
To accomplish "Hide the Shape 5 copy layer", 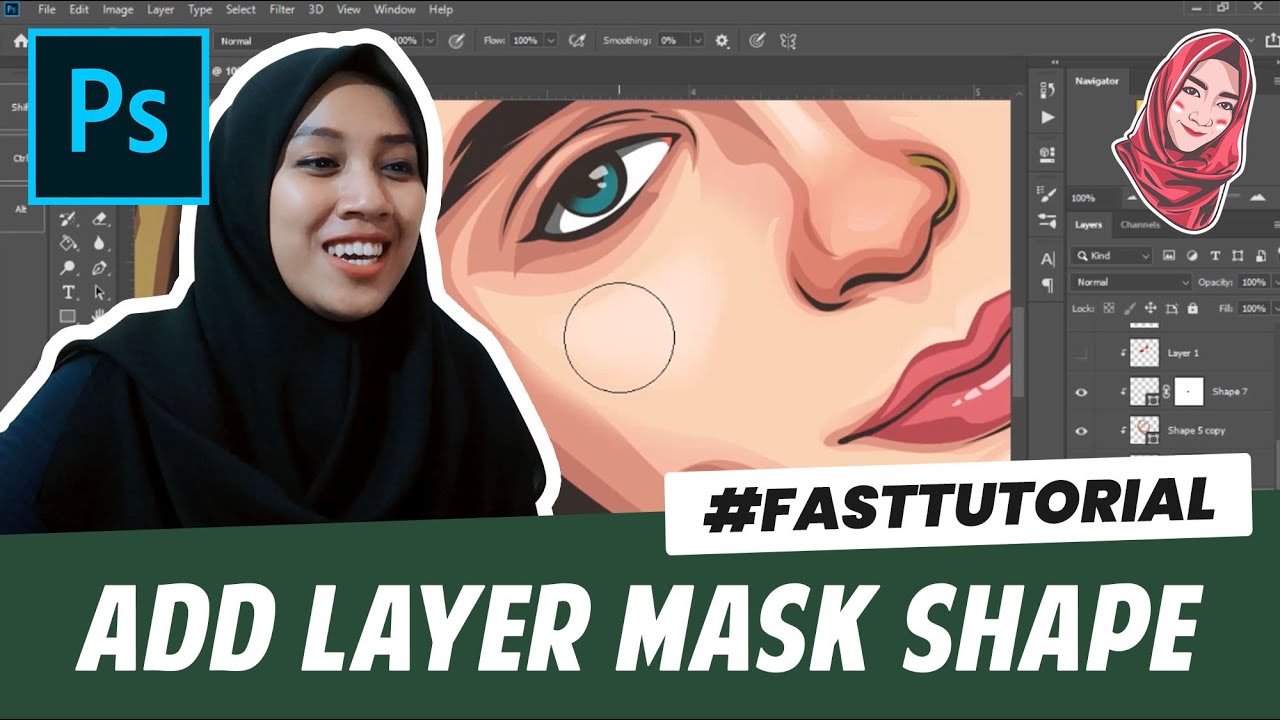I will 1081,431.
